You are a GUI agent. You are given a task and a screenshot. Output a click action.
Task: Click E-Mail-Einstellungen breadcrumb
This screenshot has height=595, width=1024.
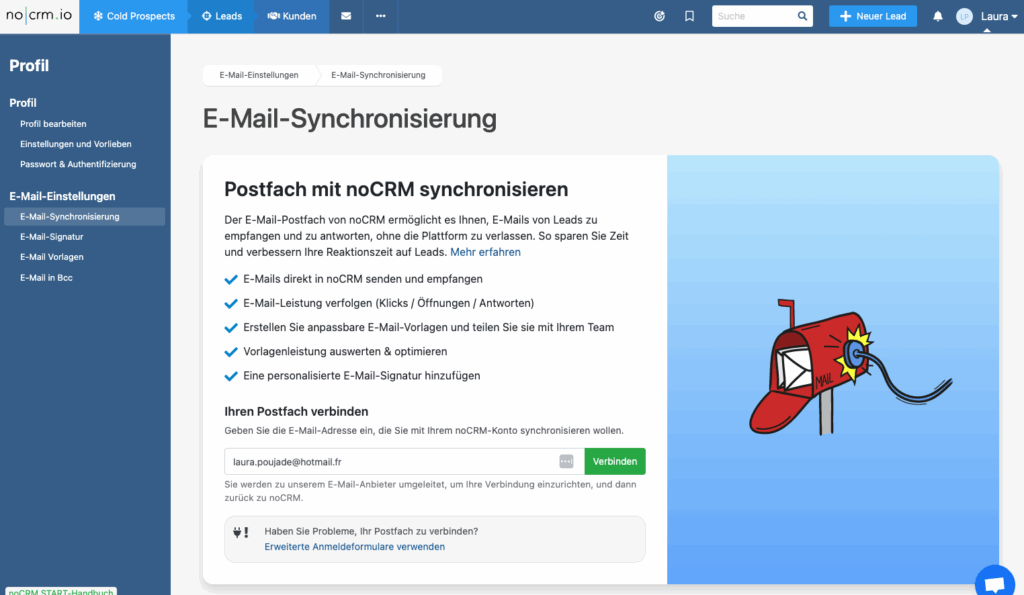tap(259, 75)
